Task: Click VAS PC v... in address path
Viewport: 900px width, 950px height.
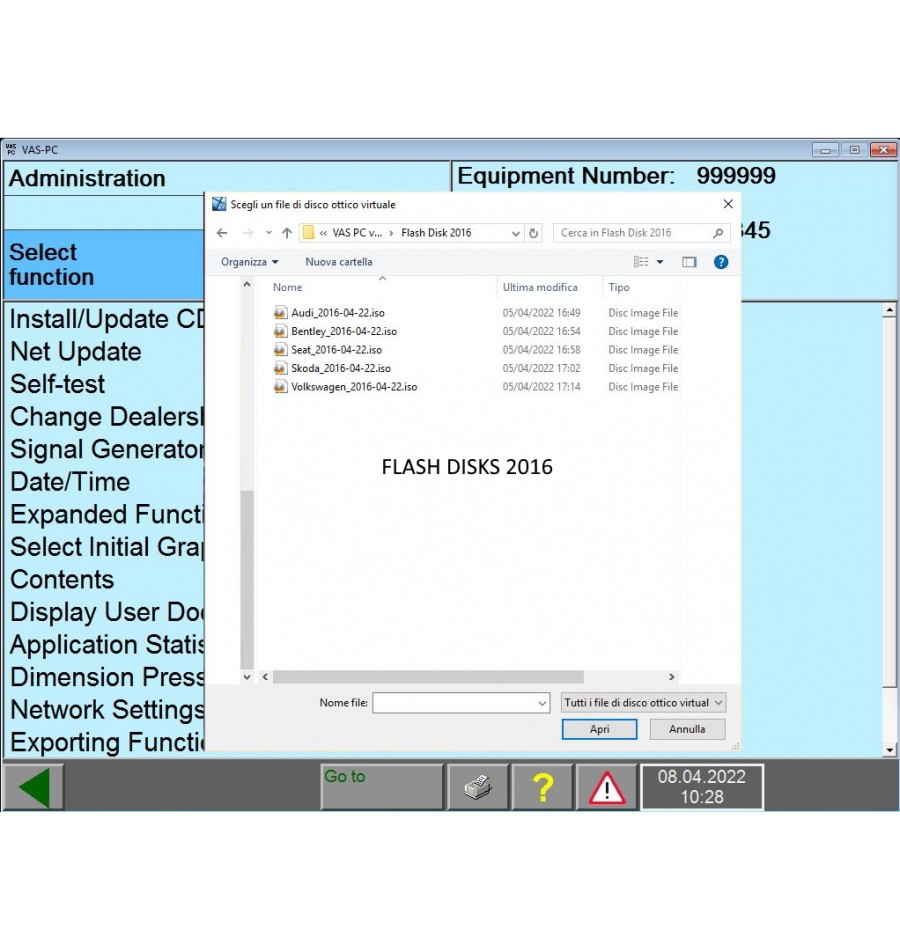Action: tap(357, 233)
